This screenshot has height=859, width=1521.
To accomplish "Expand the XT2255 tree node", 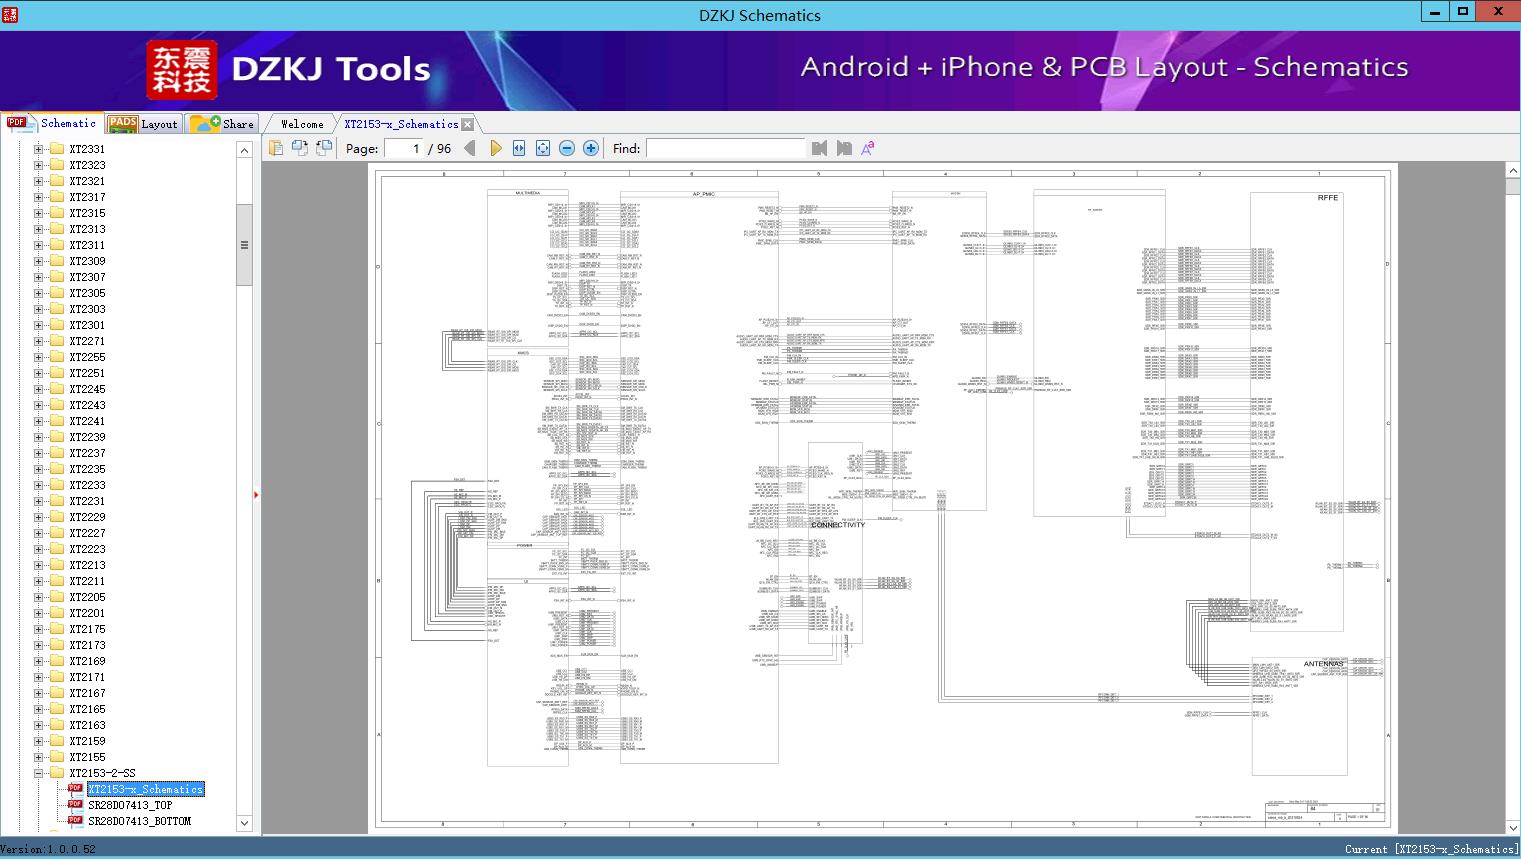I will [39, 357].
